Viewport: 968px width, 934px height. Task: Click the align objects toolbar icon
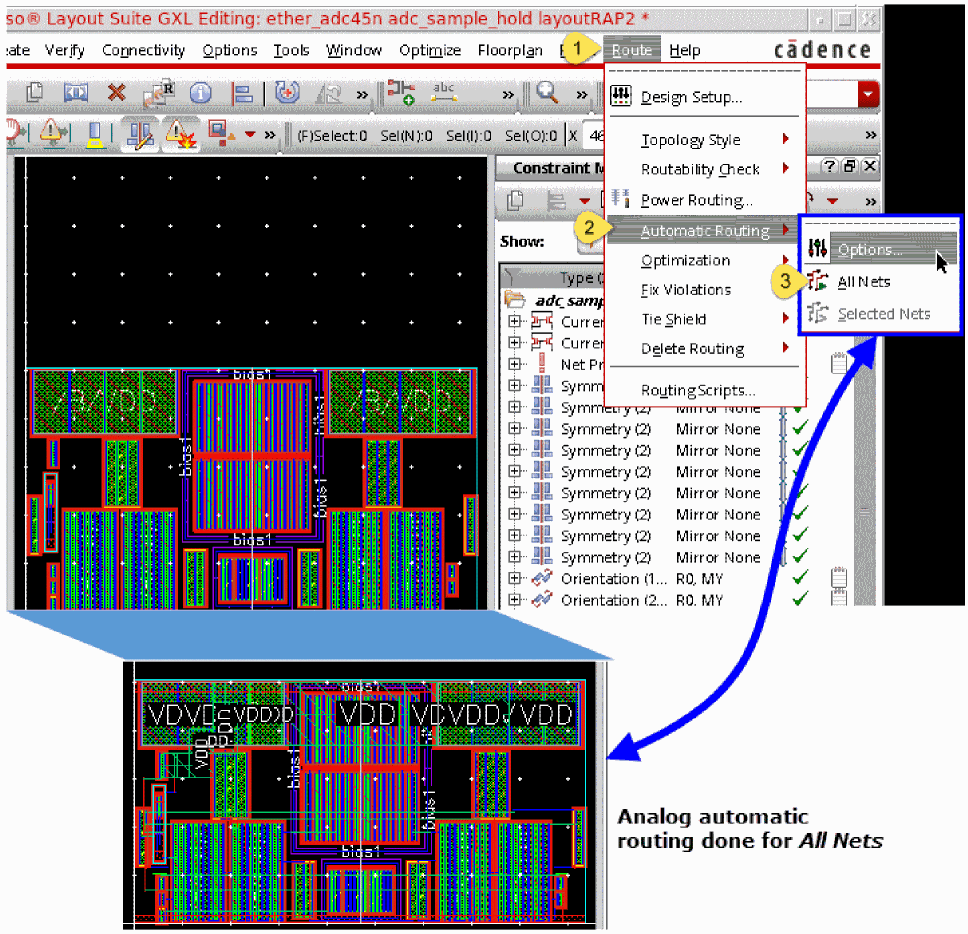tap(242, 92)
